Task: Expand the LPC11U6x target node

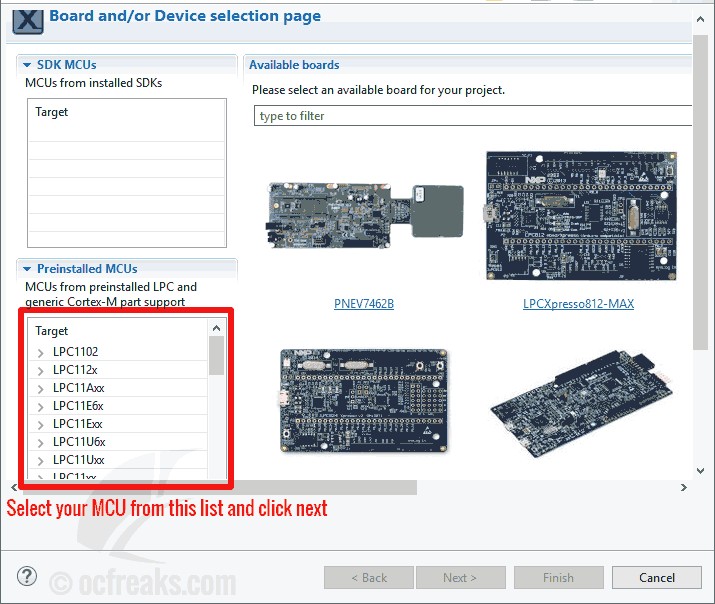Action: 41,443
